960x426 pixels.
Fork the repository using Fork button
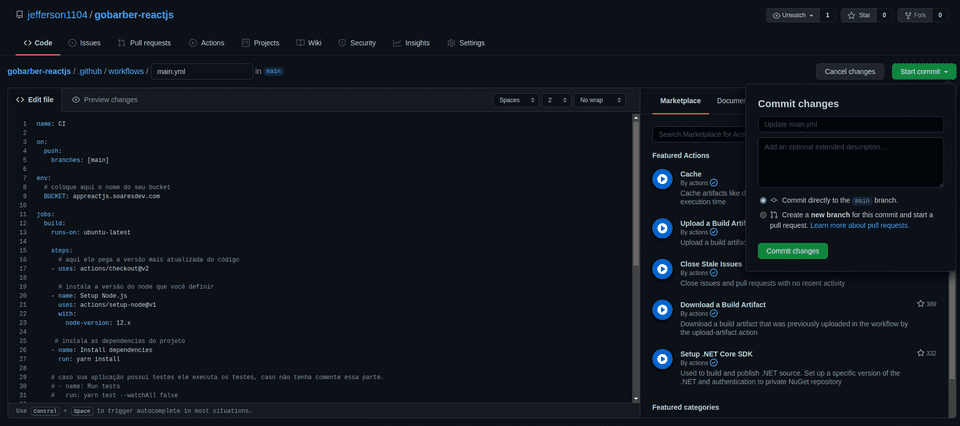[914, 15]
